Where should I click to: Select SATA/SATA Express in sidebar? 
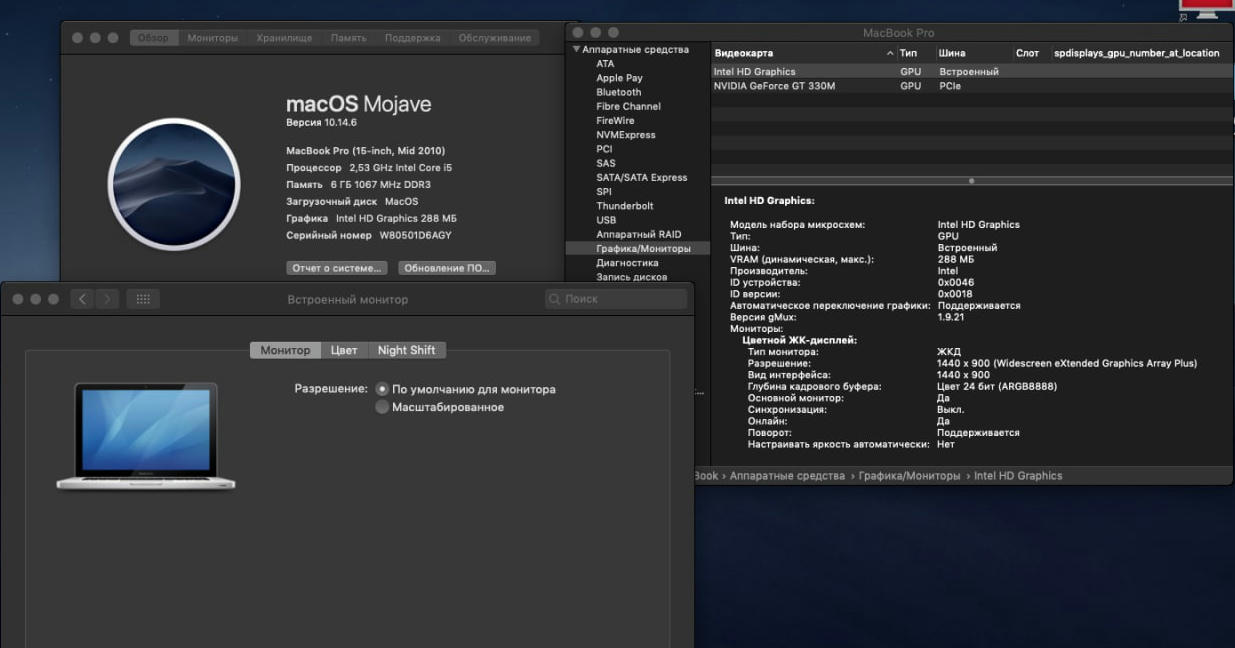click(641, 177)
